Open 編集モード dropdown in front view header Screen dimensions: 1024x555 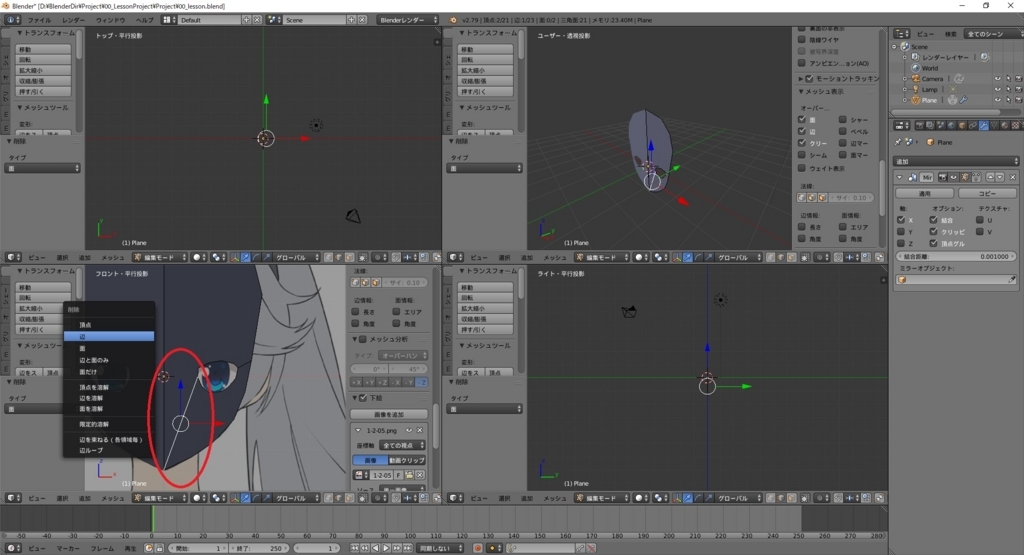coord(160,498)
